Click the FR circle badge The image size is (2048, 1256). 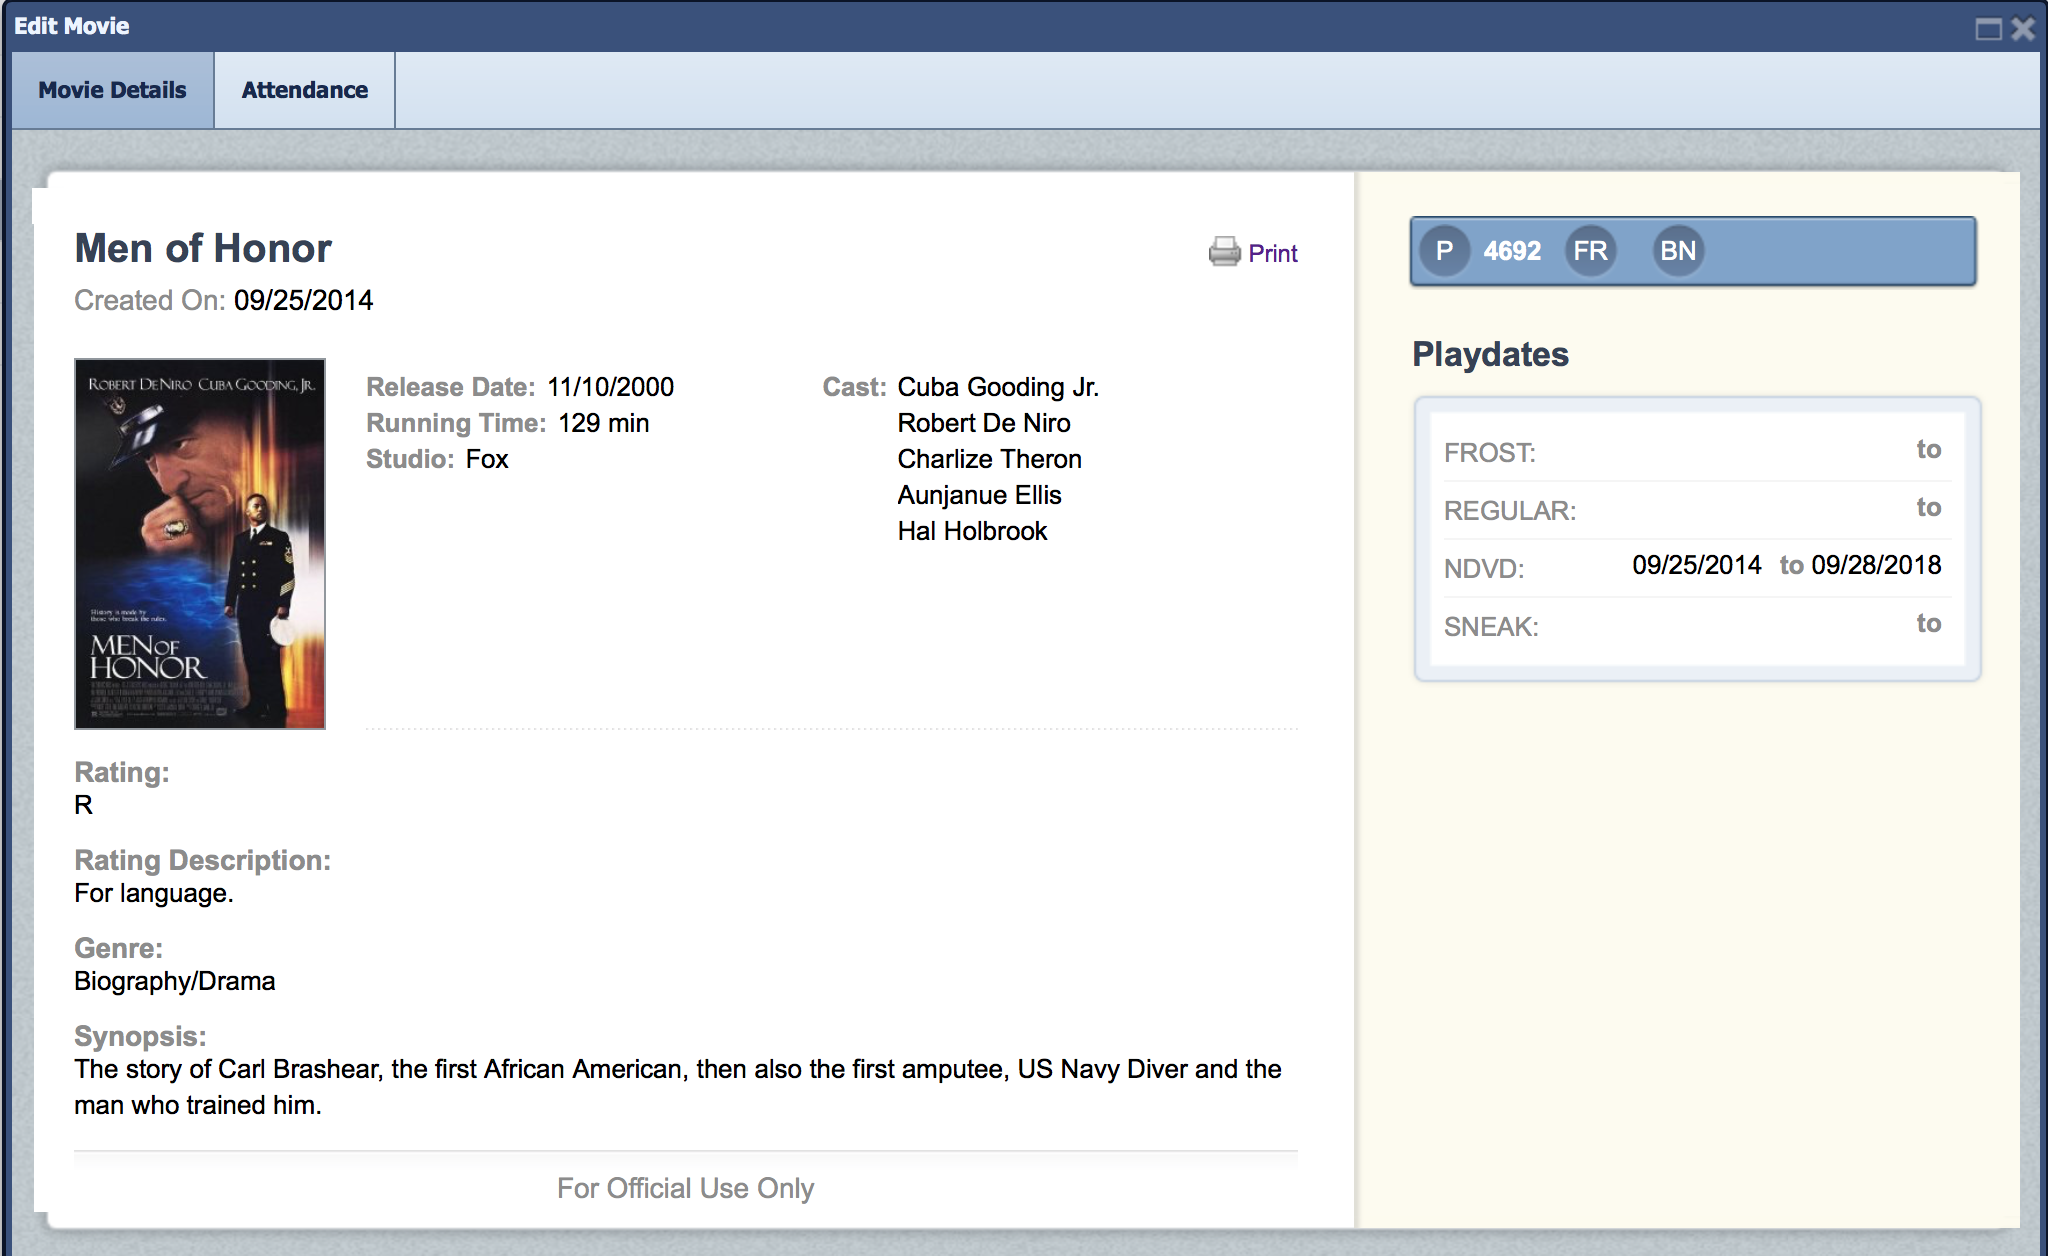[x=1590, y=251]
